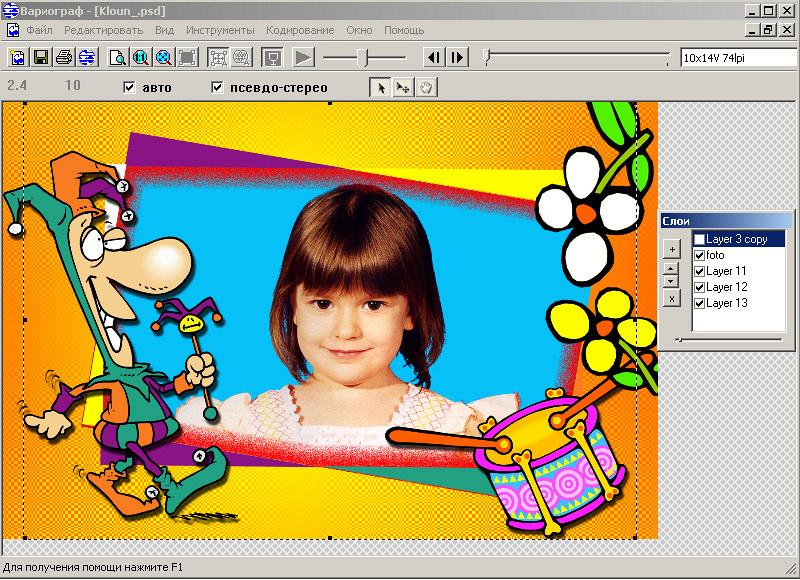Click the goblet preview icon
This screenshot has width=800, height=580.
272,57
